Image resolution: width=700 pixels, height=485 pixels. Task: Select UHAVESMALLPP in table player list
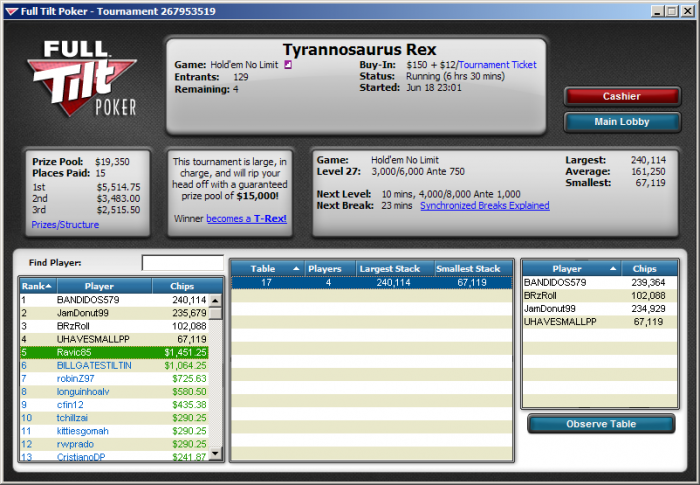(x=600, y=322)
